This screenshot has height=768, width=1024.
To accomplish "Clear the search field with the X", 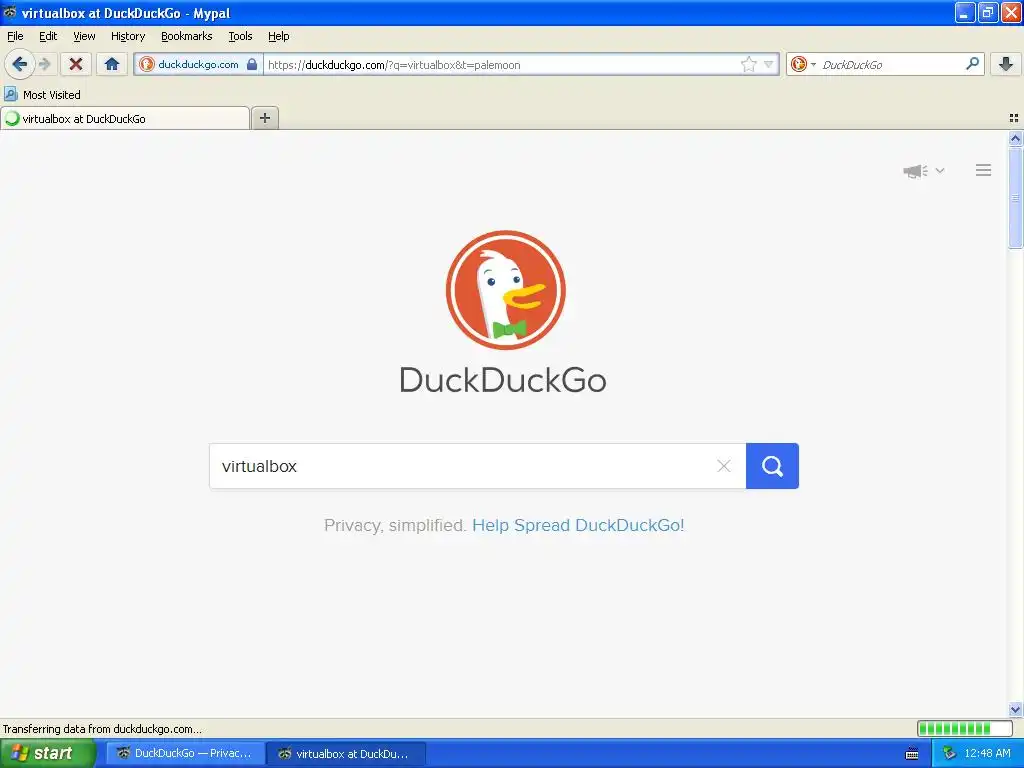I will (724, 466).
